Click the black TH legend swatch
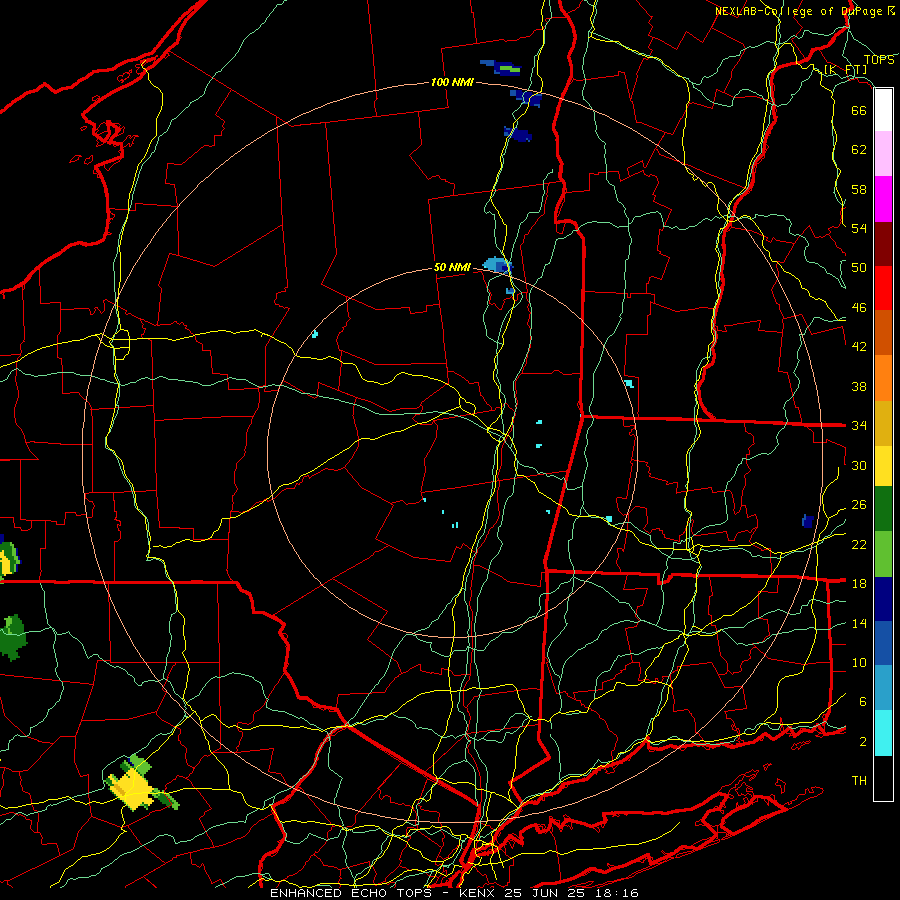 [x=883, y=778]
